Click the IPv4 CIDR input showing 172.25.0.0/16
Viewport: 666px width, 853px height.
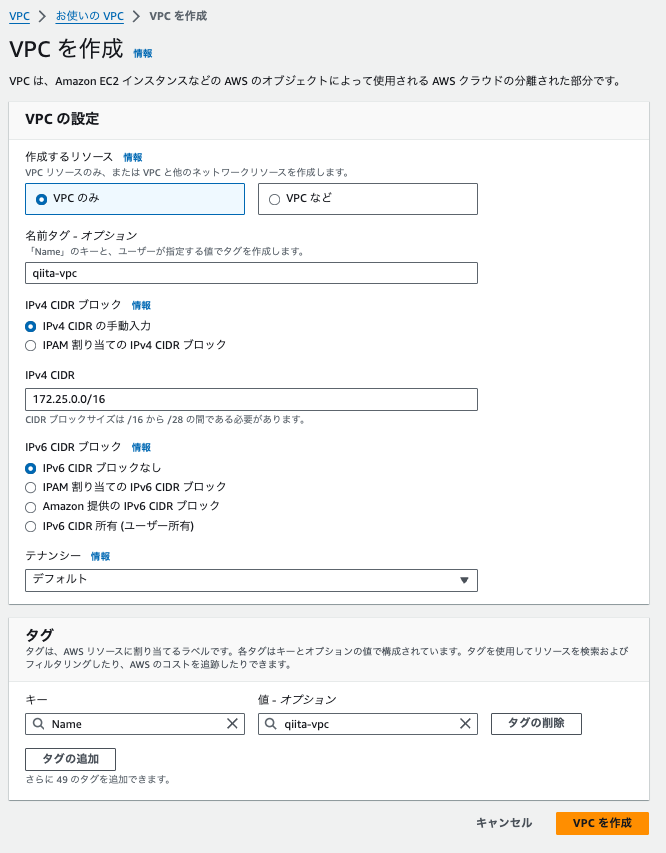click(251, 398)
